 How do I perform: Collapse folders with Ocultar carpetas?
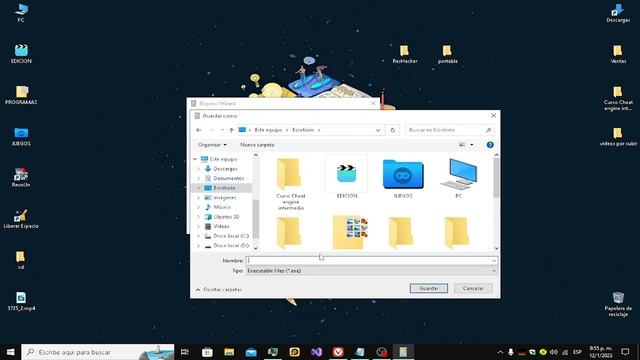coord(219,289)
